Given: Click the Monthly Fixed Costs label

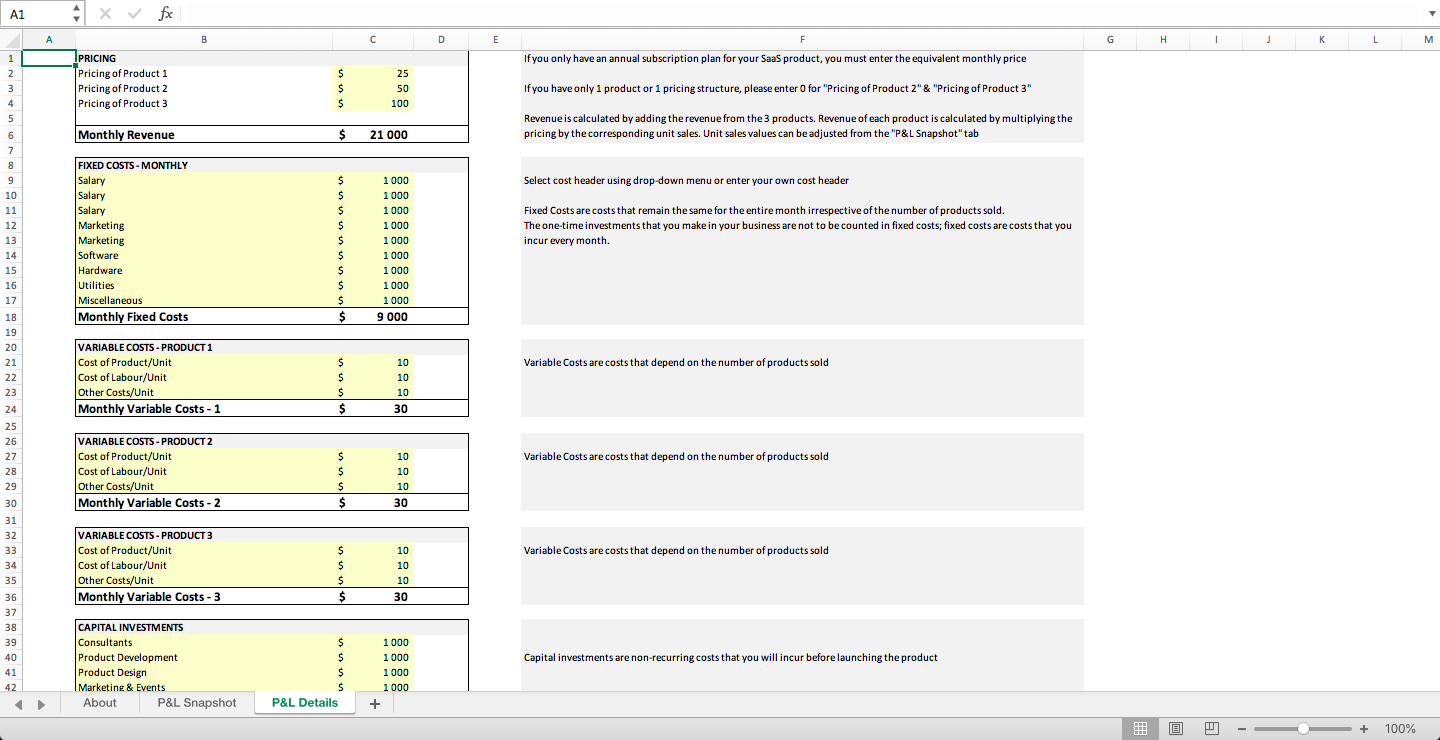Looking at the screenshot, I should [203, 317].
